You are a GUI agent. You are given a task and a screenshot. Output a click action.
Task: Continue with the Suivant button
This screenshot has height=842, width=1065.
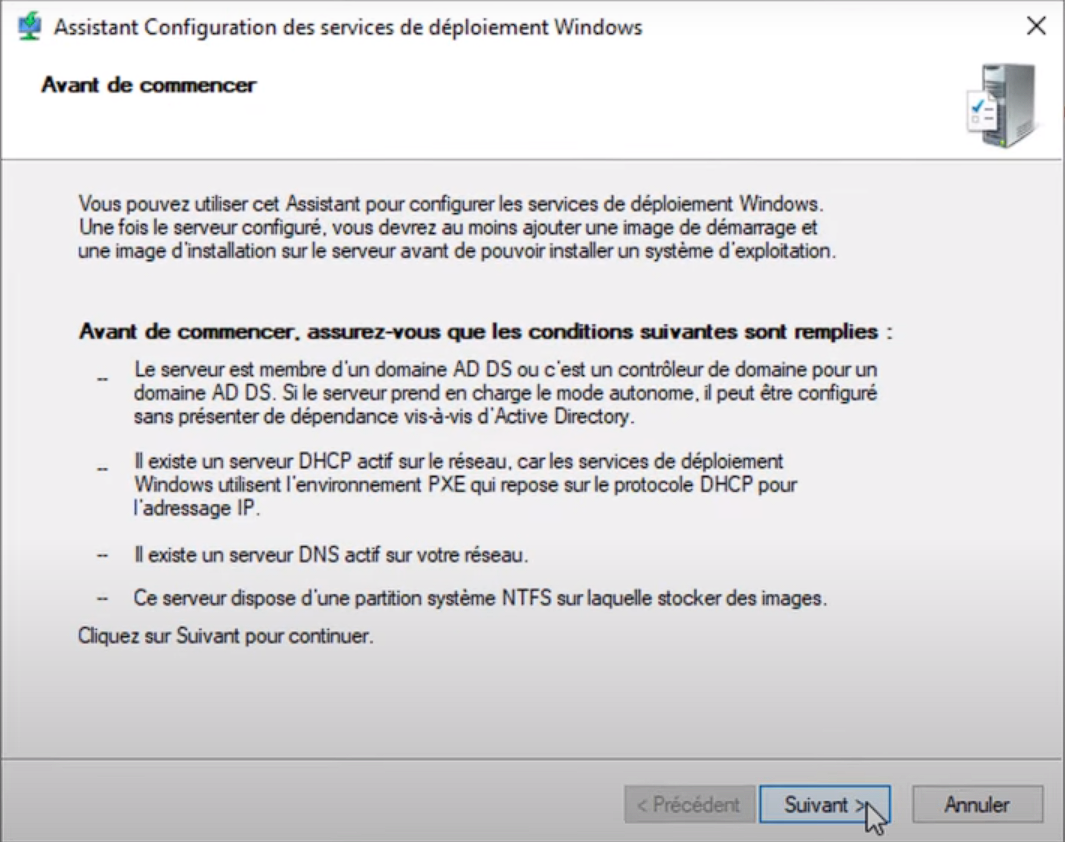(x=825, y=805)
